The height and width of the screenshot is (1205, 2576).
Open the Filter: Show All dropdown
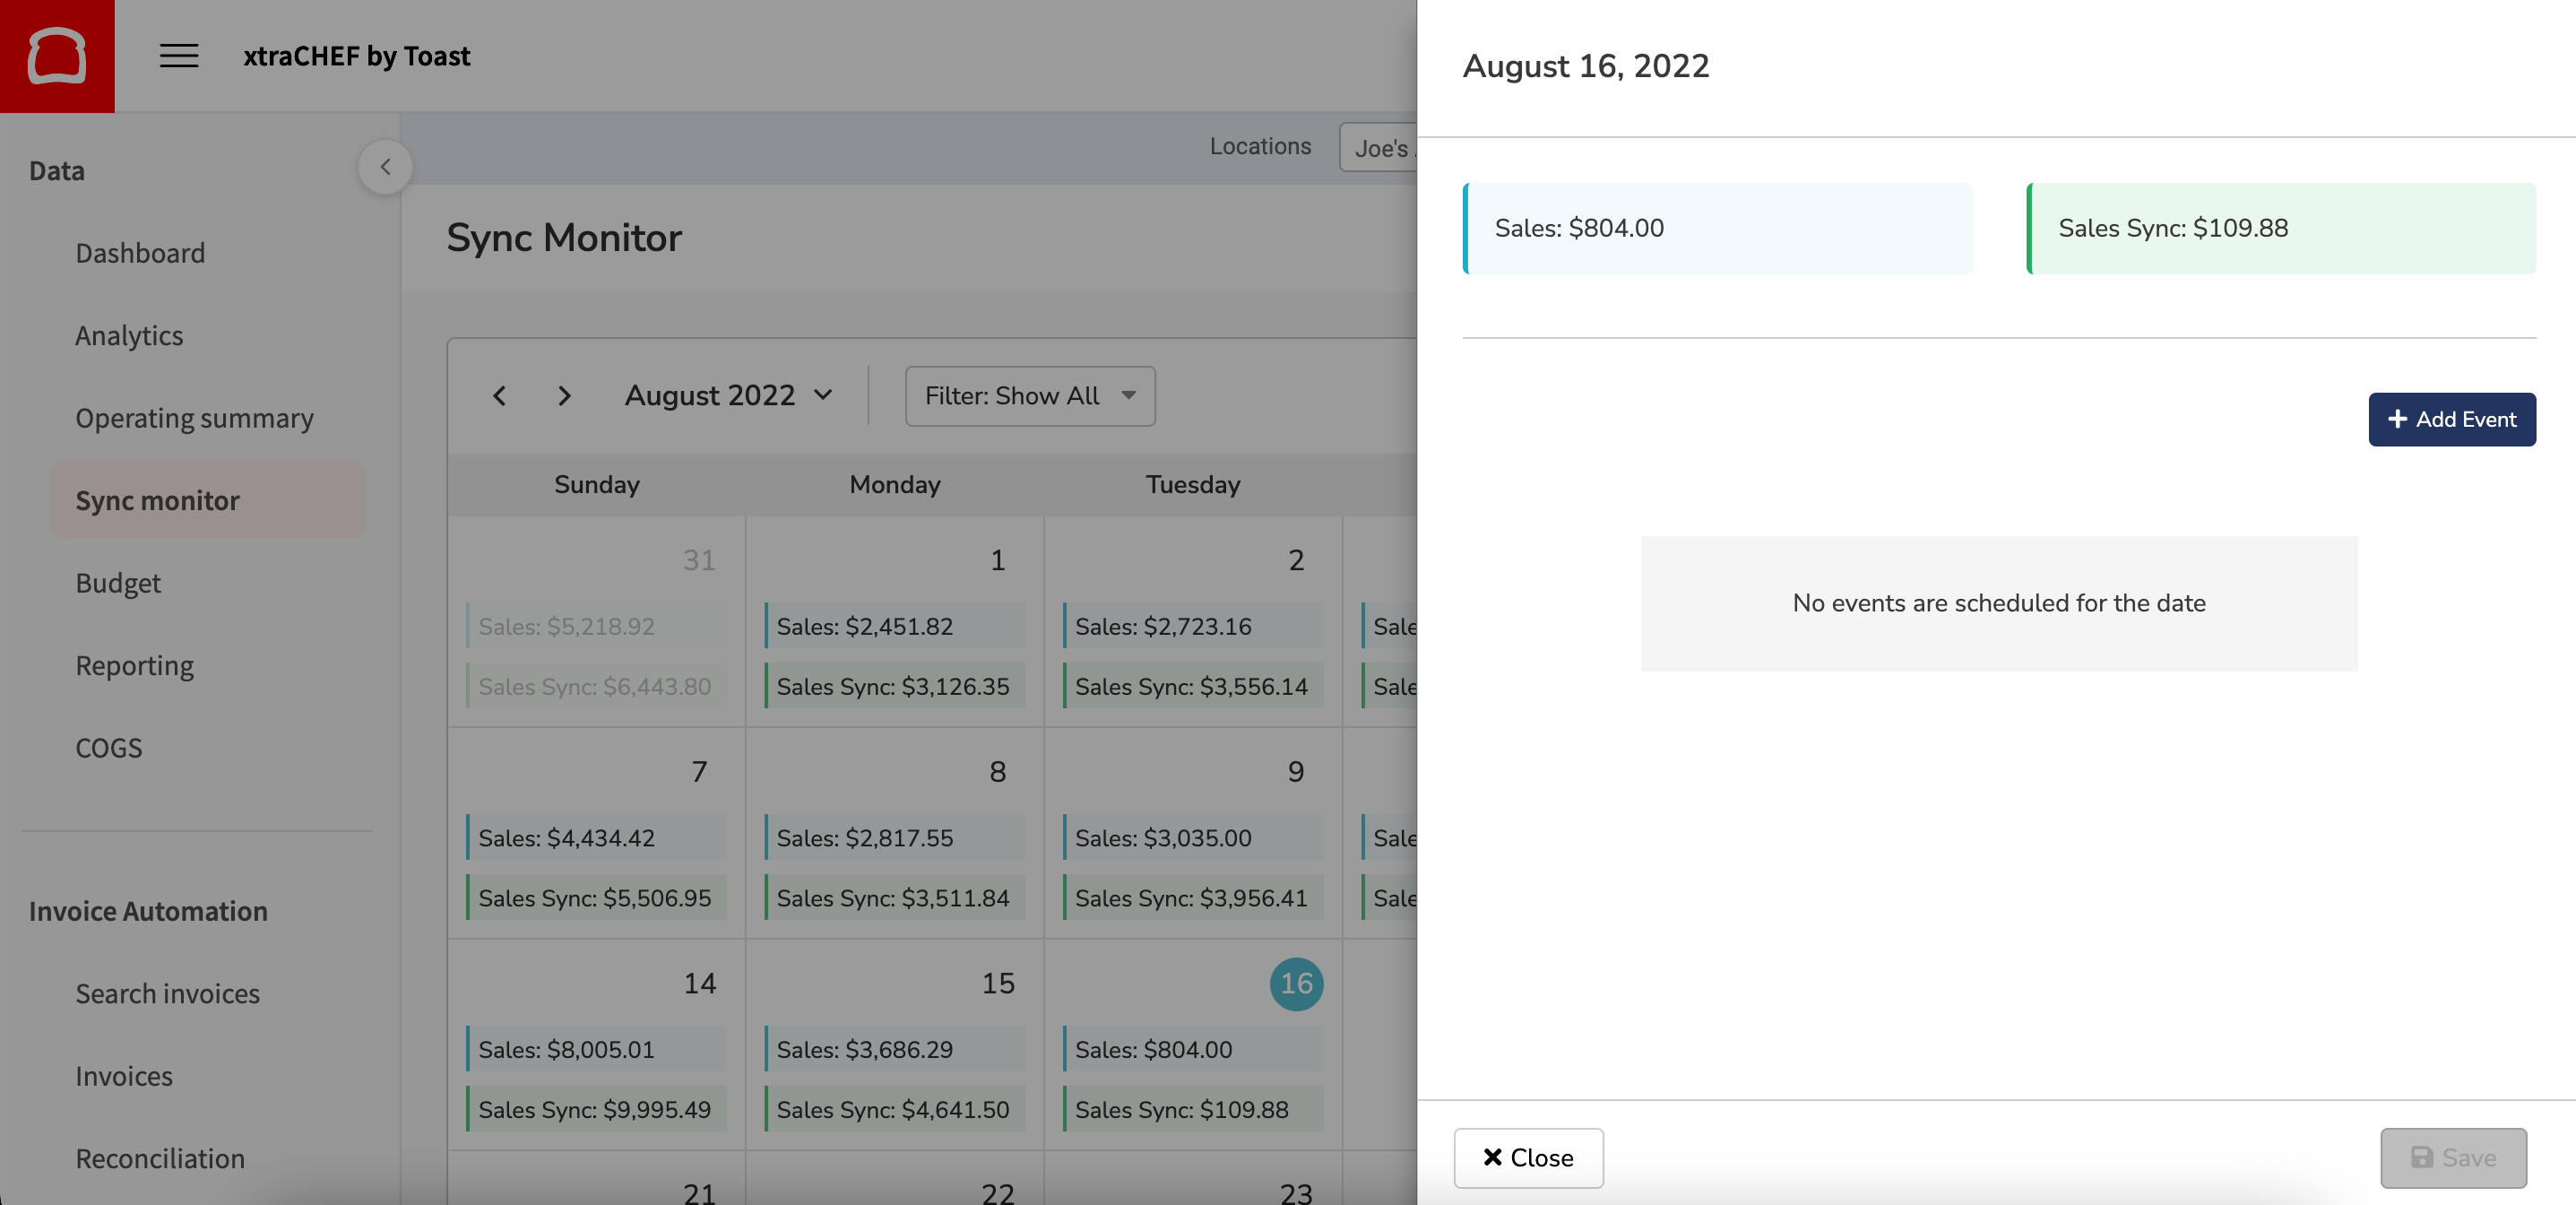coord(1029,396)
